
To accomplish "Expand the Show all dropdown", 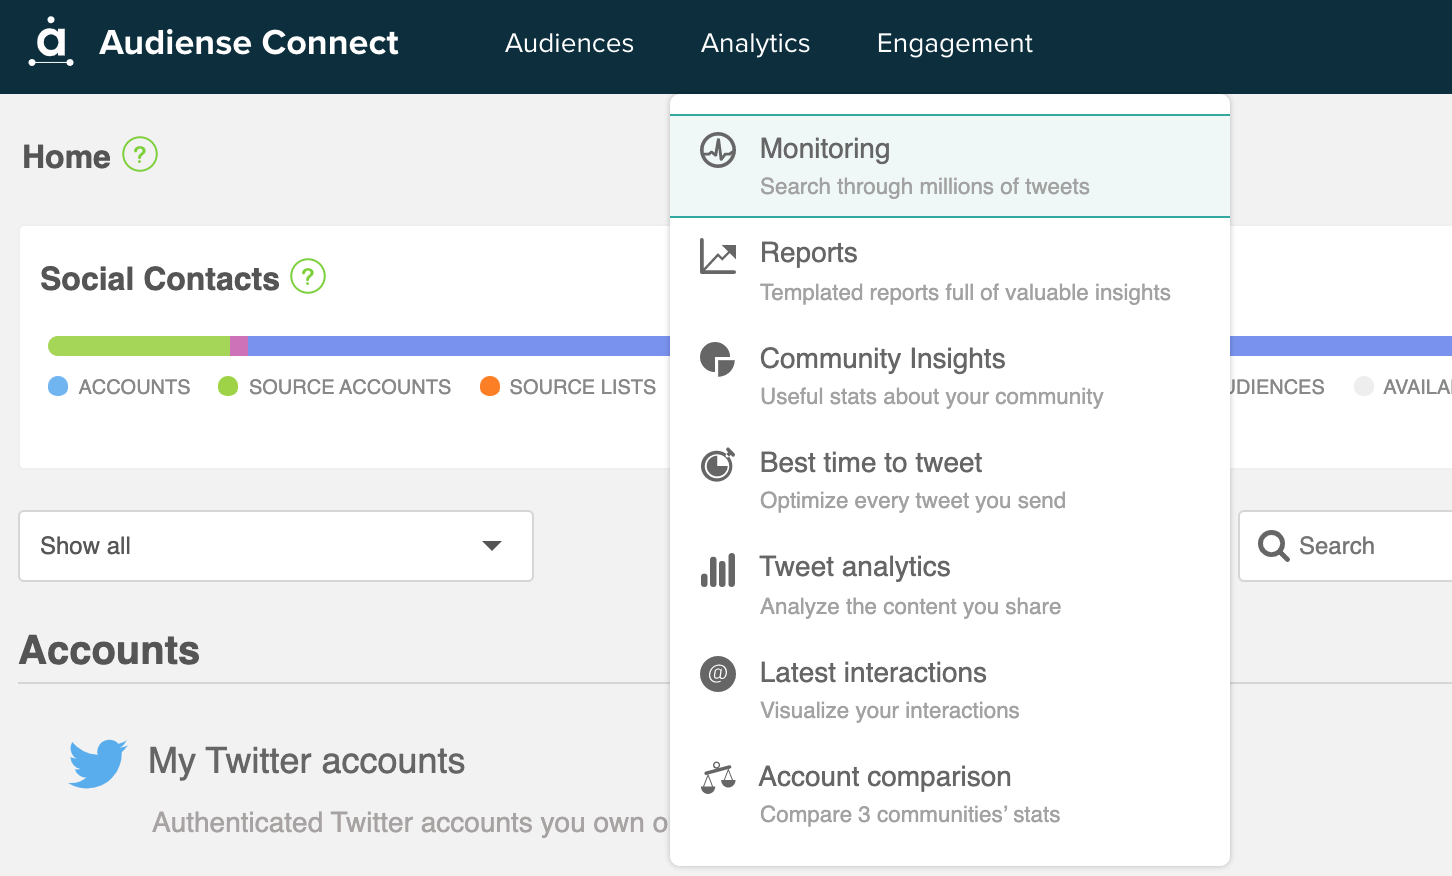I will click(x=276, y=546).
